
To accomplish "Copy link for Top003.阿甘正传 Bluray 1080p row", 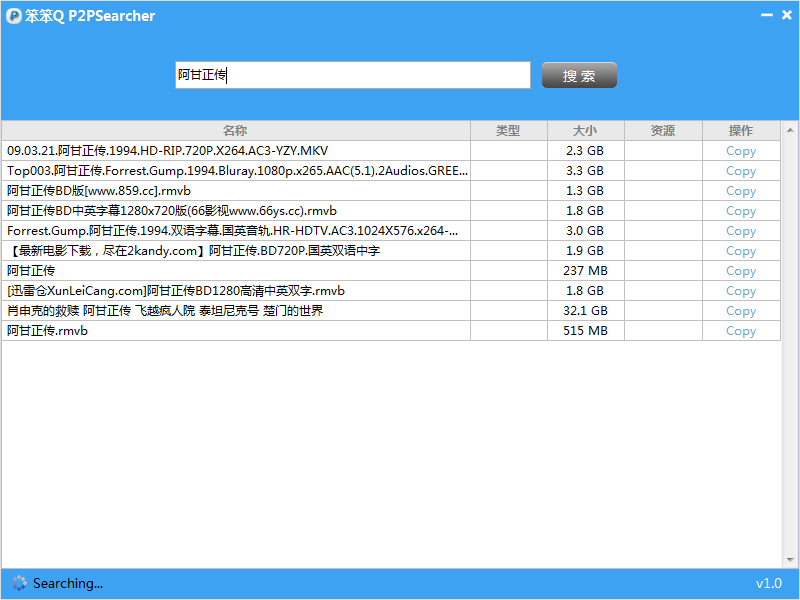I will coord(741,171).
